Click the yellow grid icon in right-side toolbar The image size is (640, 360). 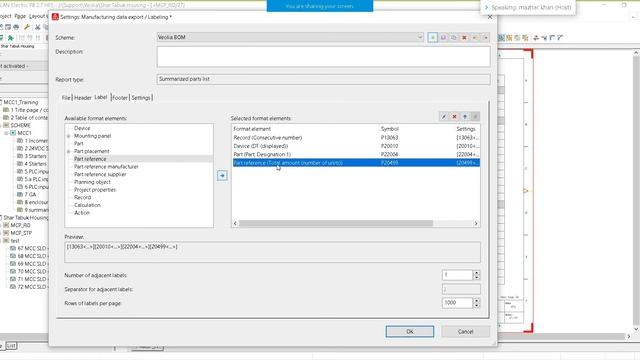(509, 38)
